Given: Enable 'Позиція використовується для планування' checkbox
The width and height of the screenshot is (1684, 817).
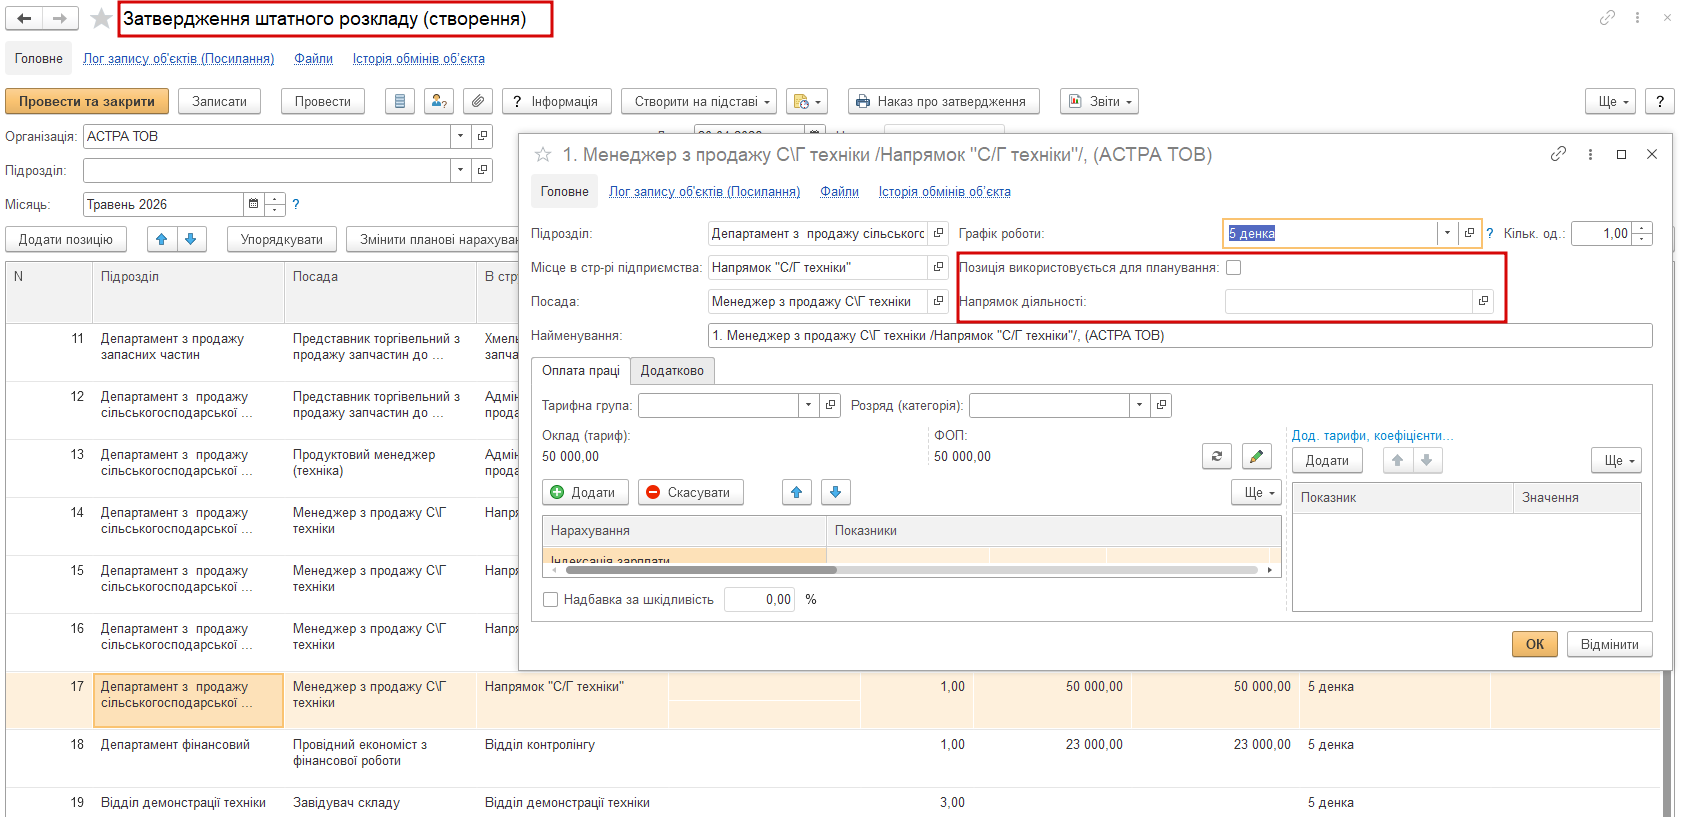Looking at the screenshot, I should click(x=1234, y=267).
